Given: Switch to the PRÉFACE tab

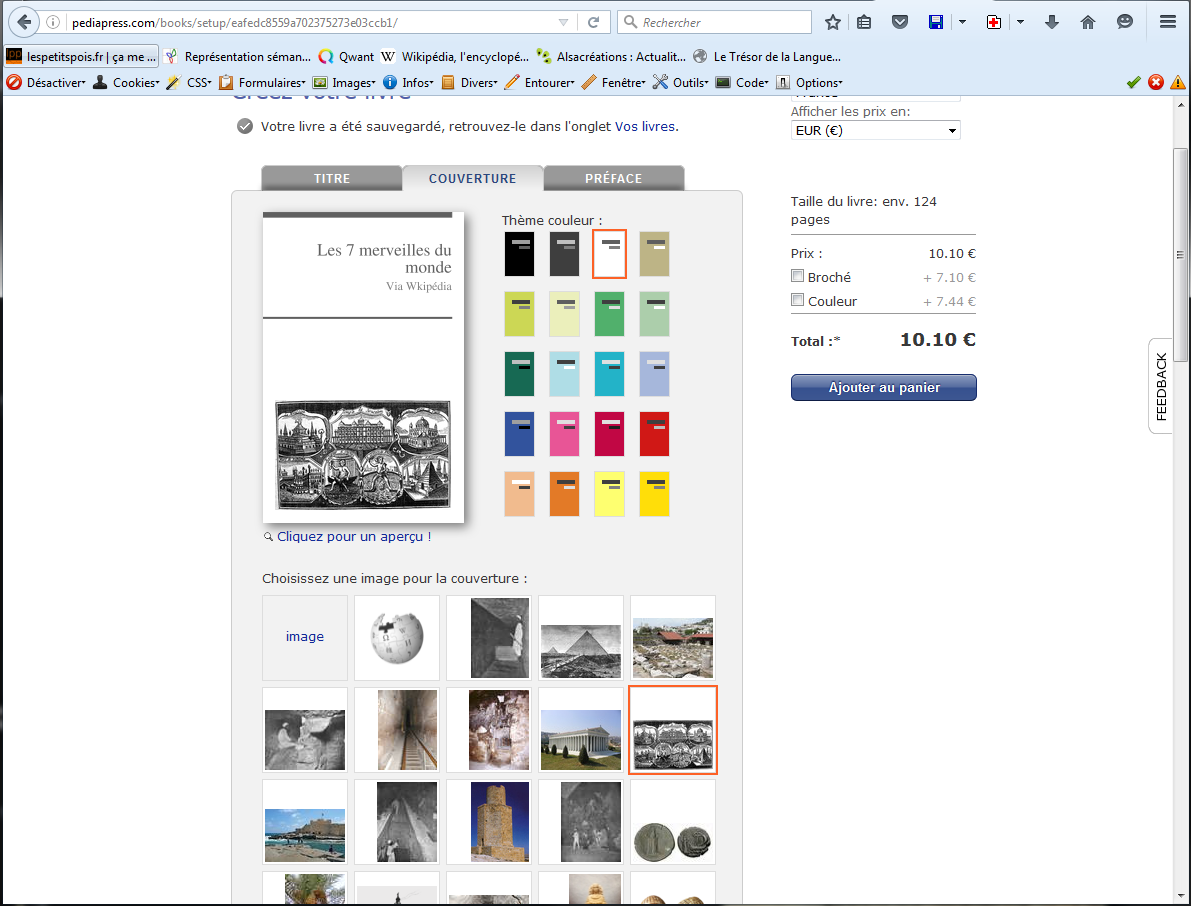Looking at the screenshot, I should click(x=613, y=179).
